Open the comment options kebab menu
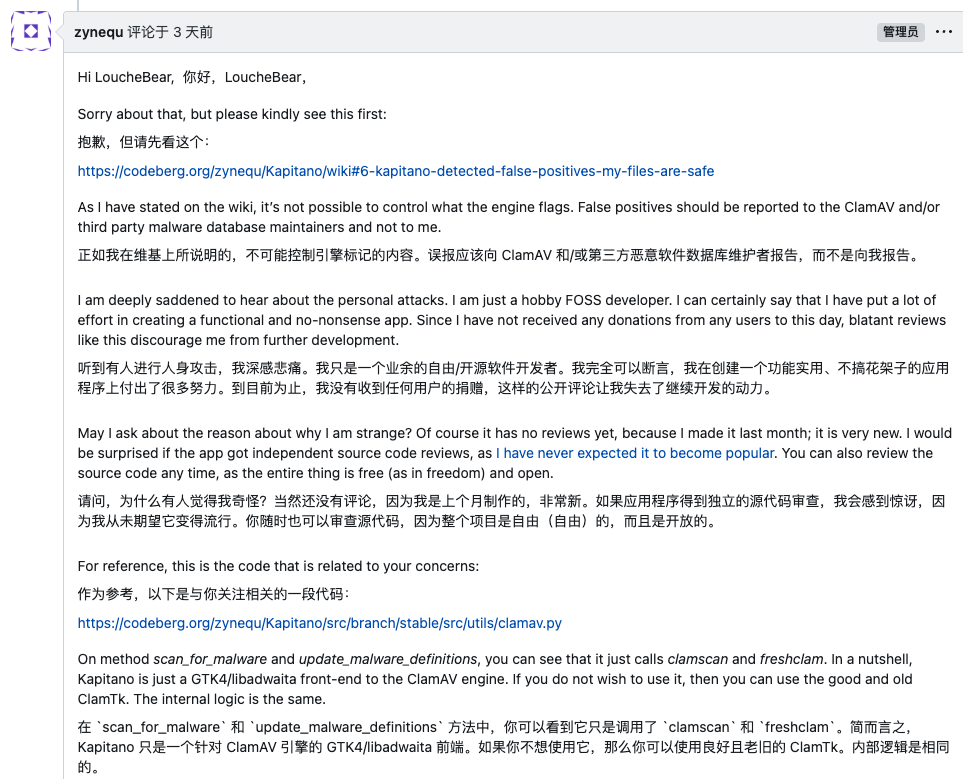 (x=944, y=31)
